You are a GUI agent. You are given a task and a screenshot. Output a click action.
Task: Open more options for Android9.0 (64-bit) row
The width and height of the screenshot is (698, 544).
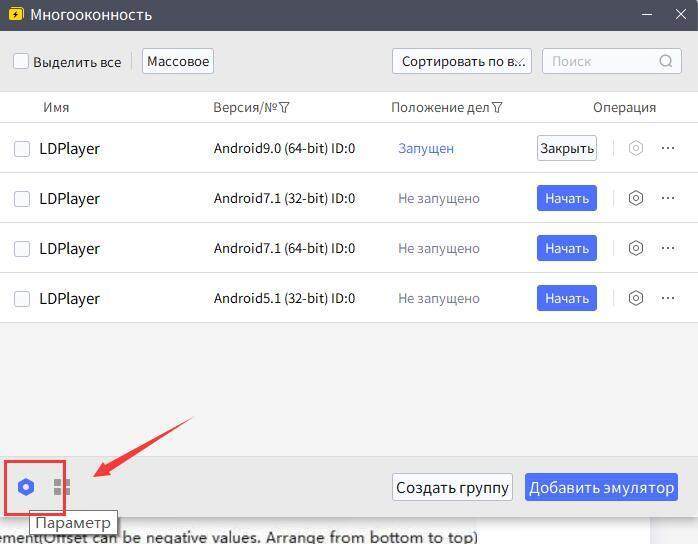click(668, 148)
